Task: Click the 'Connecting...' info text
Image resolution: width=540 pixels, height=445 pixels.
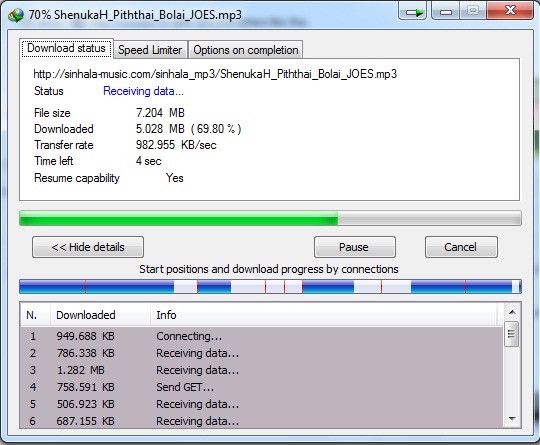Action: point(189,336)
